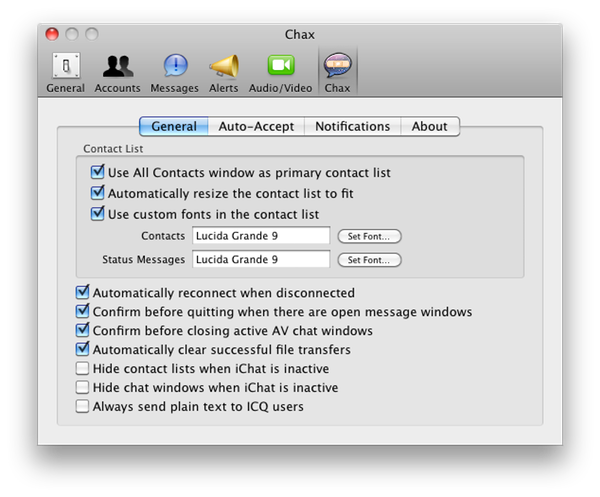Click Set Font button for Contacts
The image size is (600, 497).
(369, 236)
